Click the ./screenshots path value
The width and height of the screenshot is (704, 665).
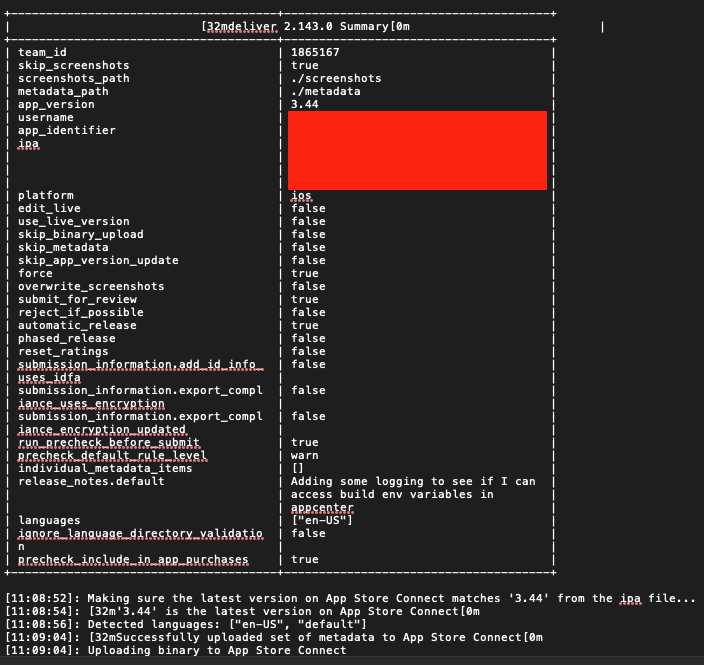click(x=336, y=79)
